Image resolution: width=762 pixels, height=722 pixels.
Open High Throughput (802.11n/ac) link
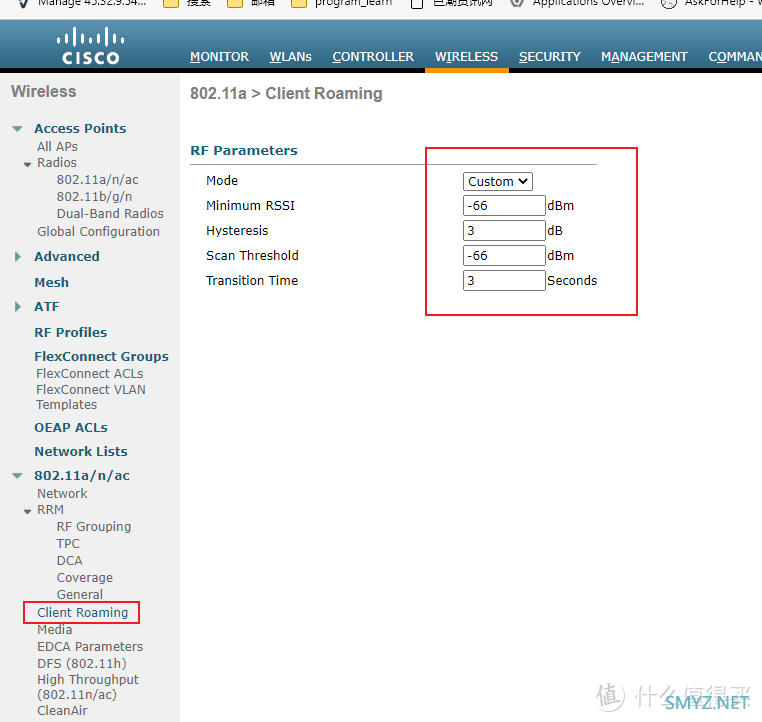[88, 687]
